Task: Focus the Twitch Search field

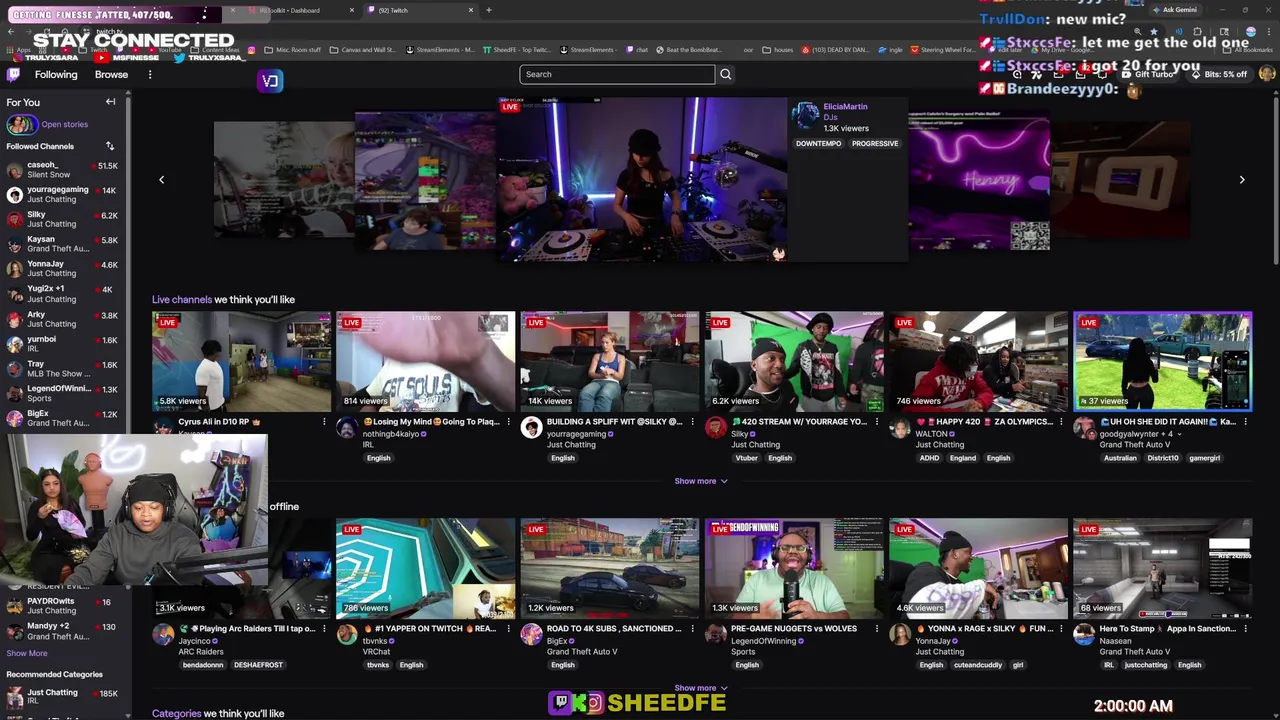Action: (617, 74)
